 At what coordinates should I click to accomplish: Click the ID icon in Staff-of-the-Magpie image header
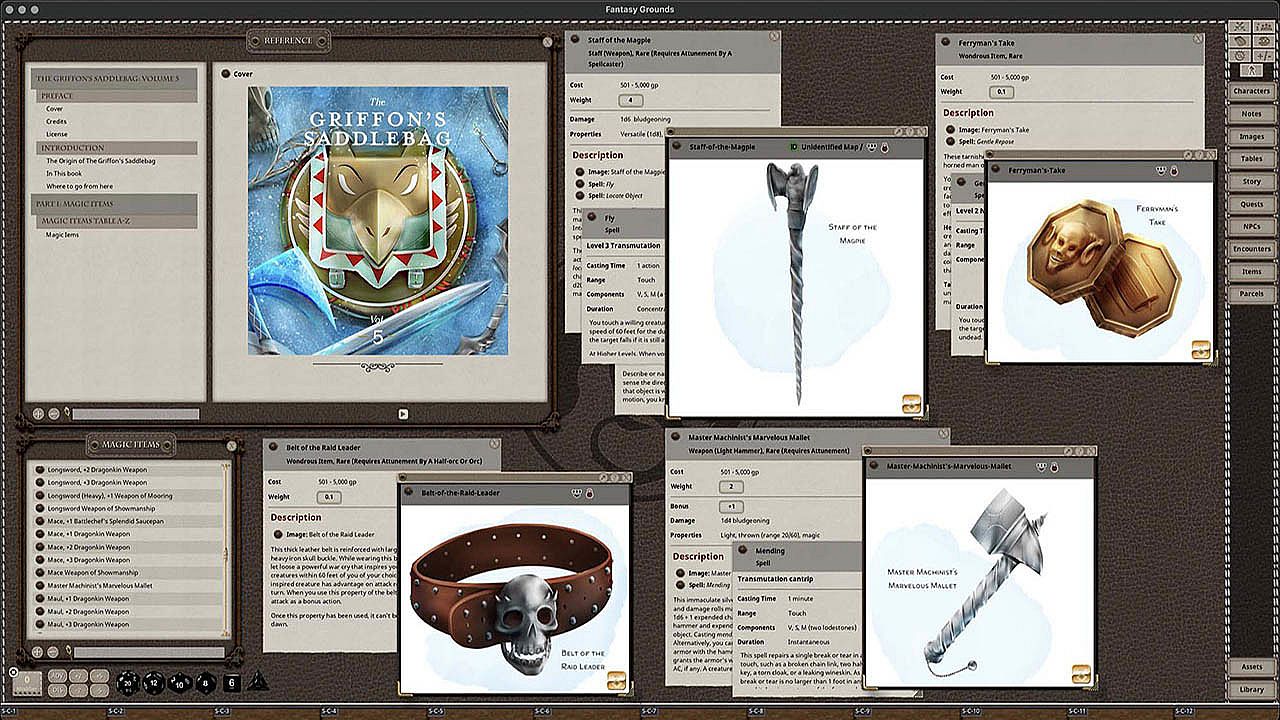(793, 147)
